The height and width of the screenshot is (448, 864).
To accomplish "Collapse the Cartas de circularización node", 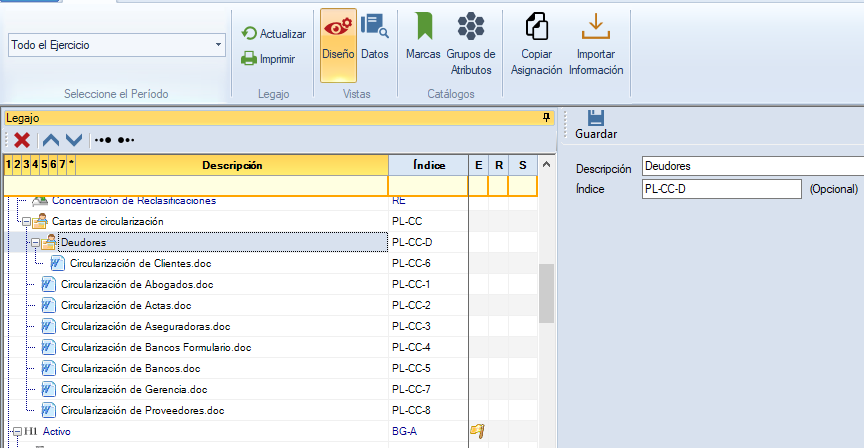I will (26, 221).
